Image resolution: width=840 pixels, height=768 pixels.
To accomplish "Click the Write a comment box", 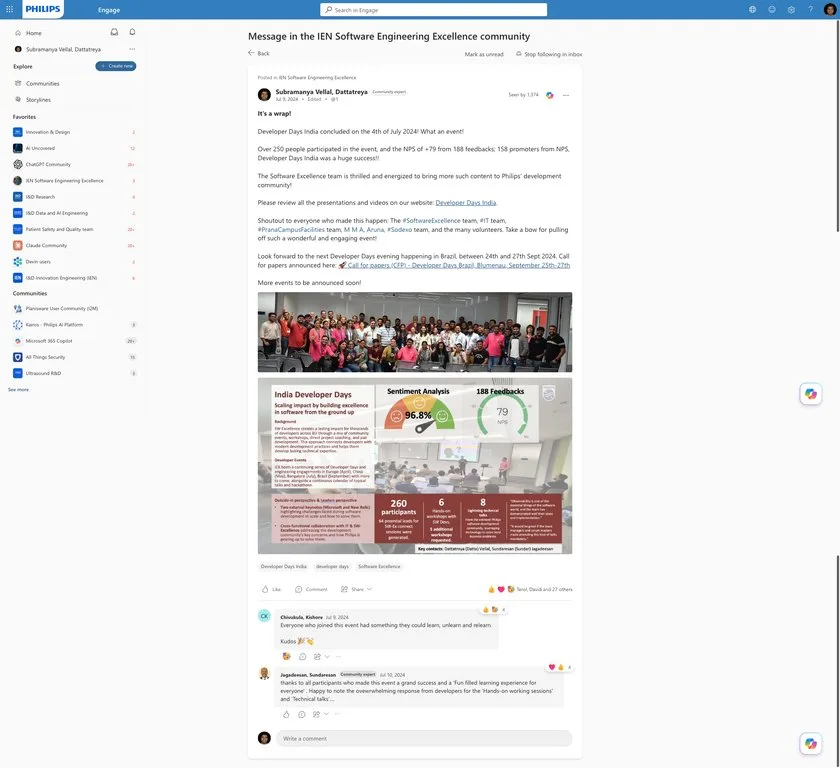I will coord(424,738).
